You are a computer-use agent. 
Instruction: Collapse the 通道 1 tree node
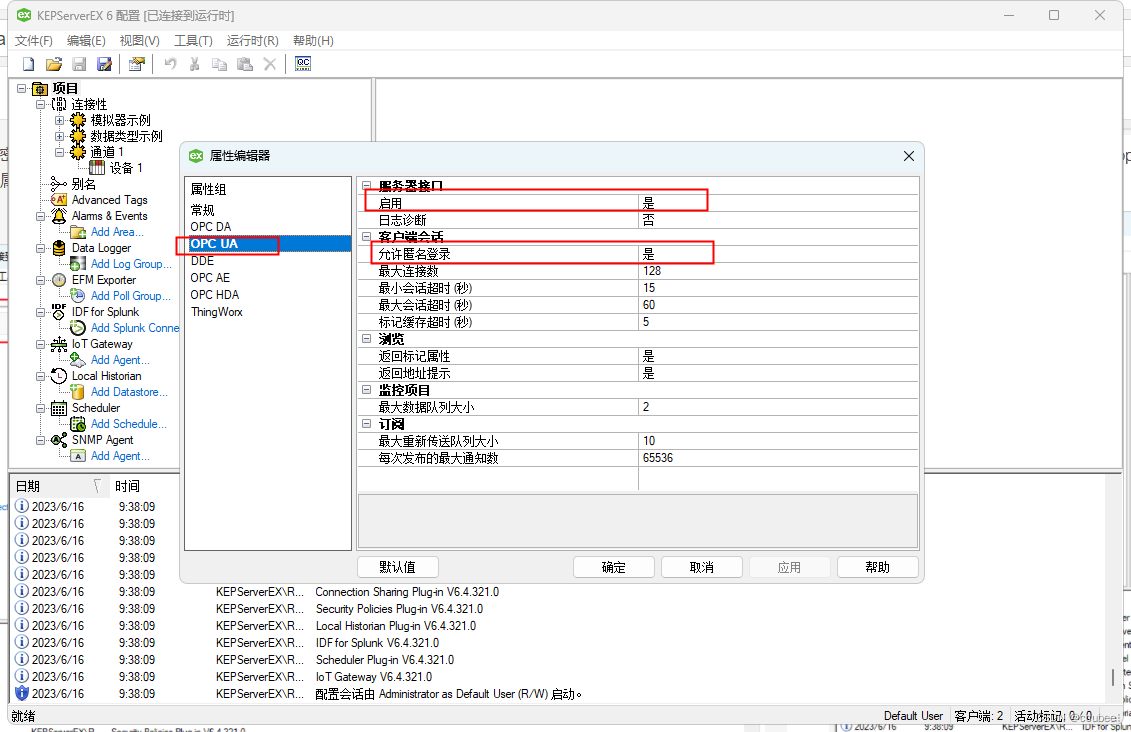59,152
